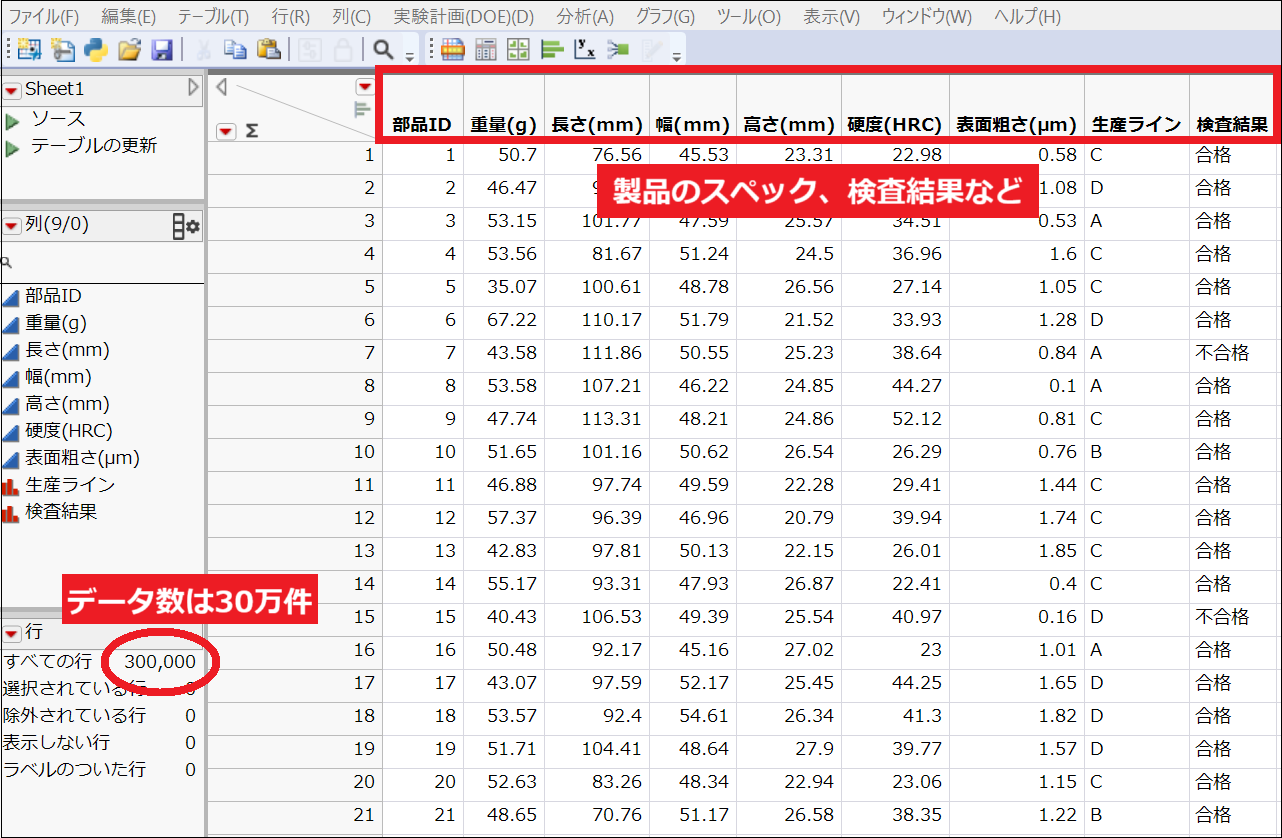The image size is (1282, 838).
Task: Open 行 panel red triangle menu
Action: pyautogui.click(x=11, y=633)
